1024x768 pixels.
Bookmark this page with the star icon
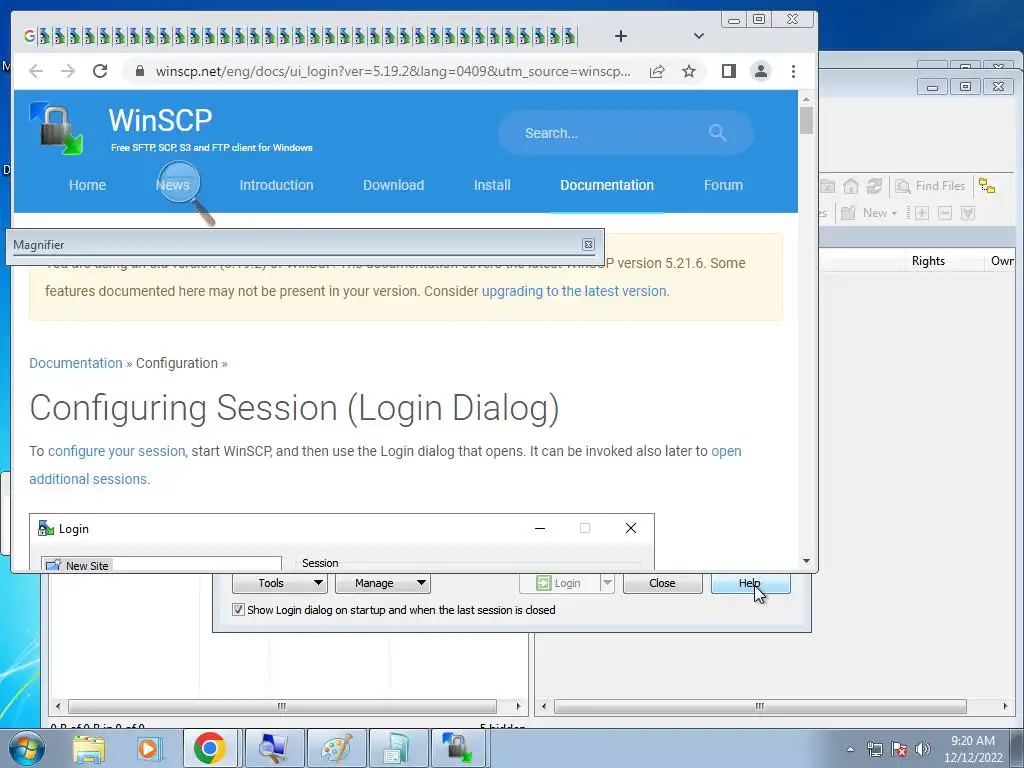tap(689, 71)
